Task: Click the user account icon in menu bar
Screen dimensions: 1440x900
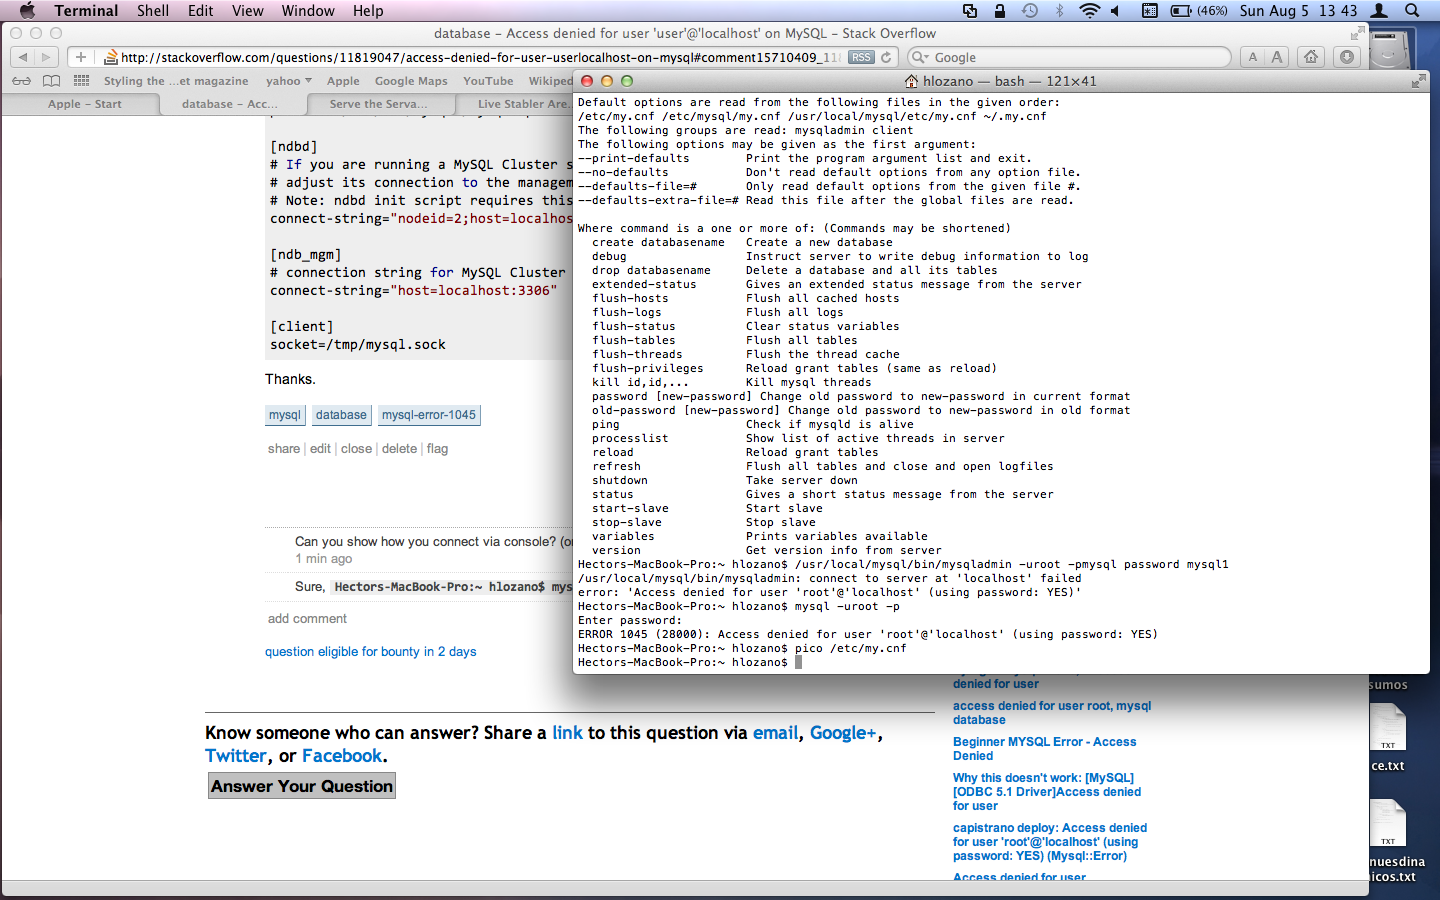Action: (1379, 10)
